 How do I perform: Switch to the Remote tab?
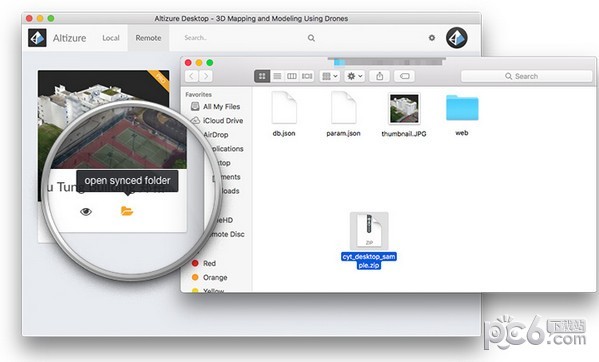point(148,38)
